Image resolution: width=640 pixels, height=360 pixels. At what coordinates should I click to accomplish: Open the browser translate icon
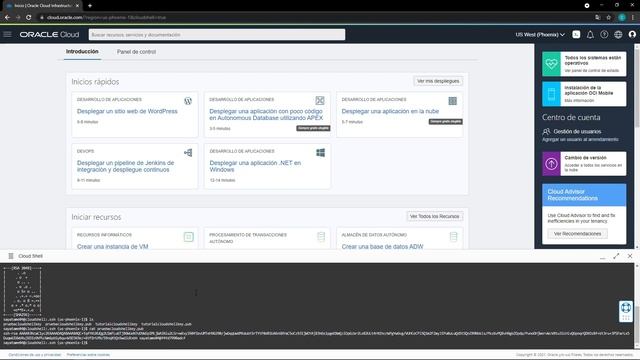[x=598, y=18]
